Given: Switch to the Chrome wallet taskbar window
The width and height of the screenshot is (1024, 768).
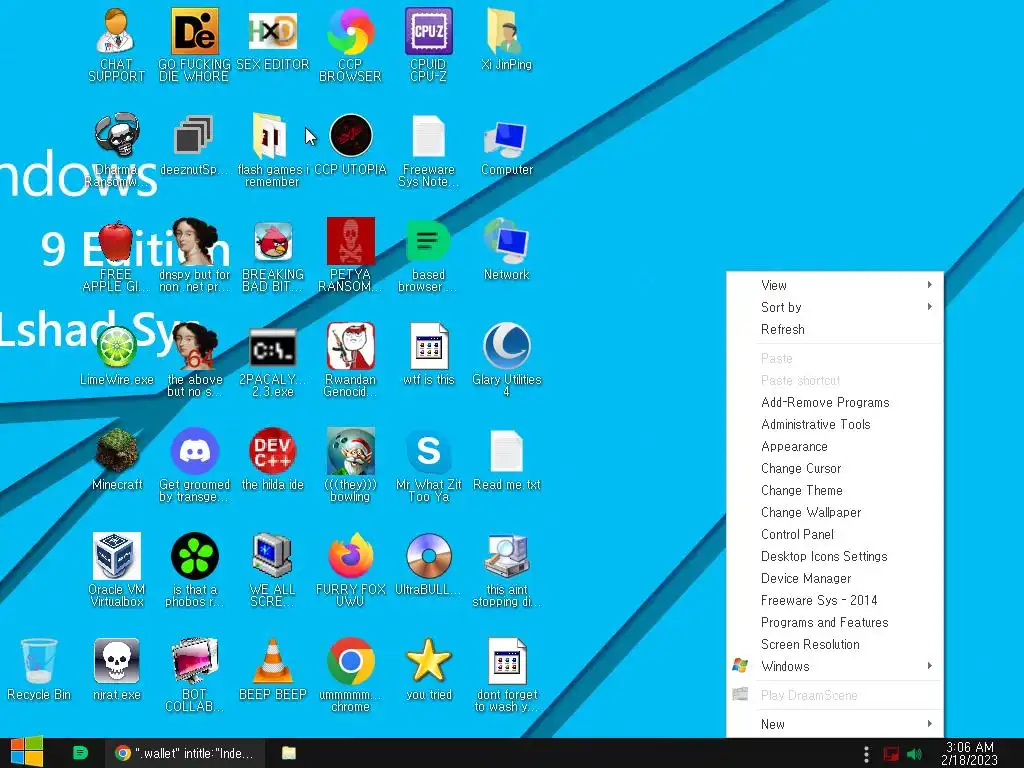Looking at the screenshot, I should [x=185, y=753].
